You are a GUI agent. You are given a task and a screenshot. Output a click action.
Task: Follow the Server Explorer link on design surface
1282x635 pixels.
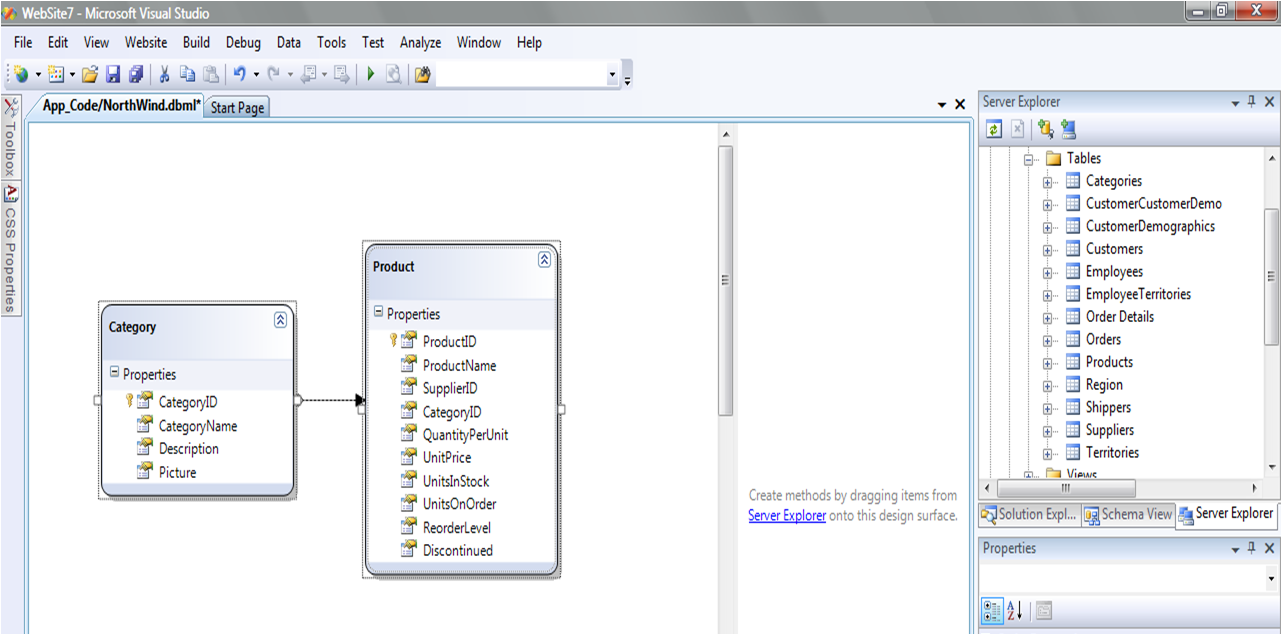[787, 516]
